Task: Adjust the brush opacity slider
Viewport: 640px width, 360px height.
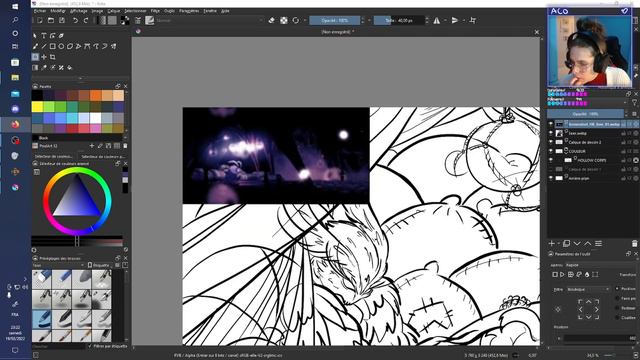Action: [334, 20]
